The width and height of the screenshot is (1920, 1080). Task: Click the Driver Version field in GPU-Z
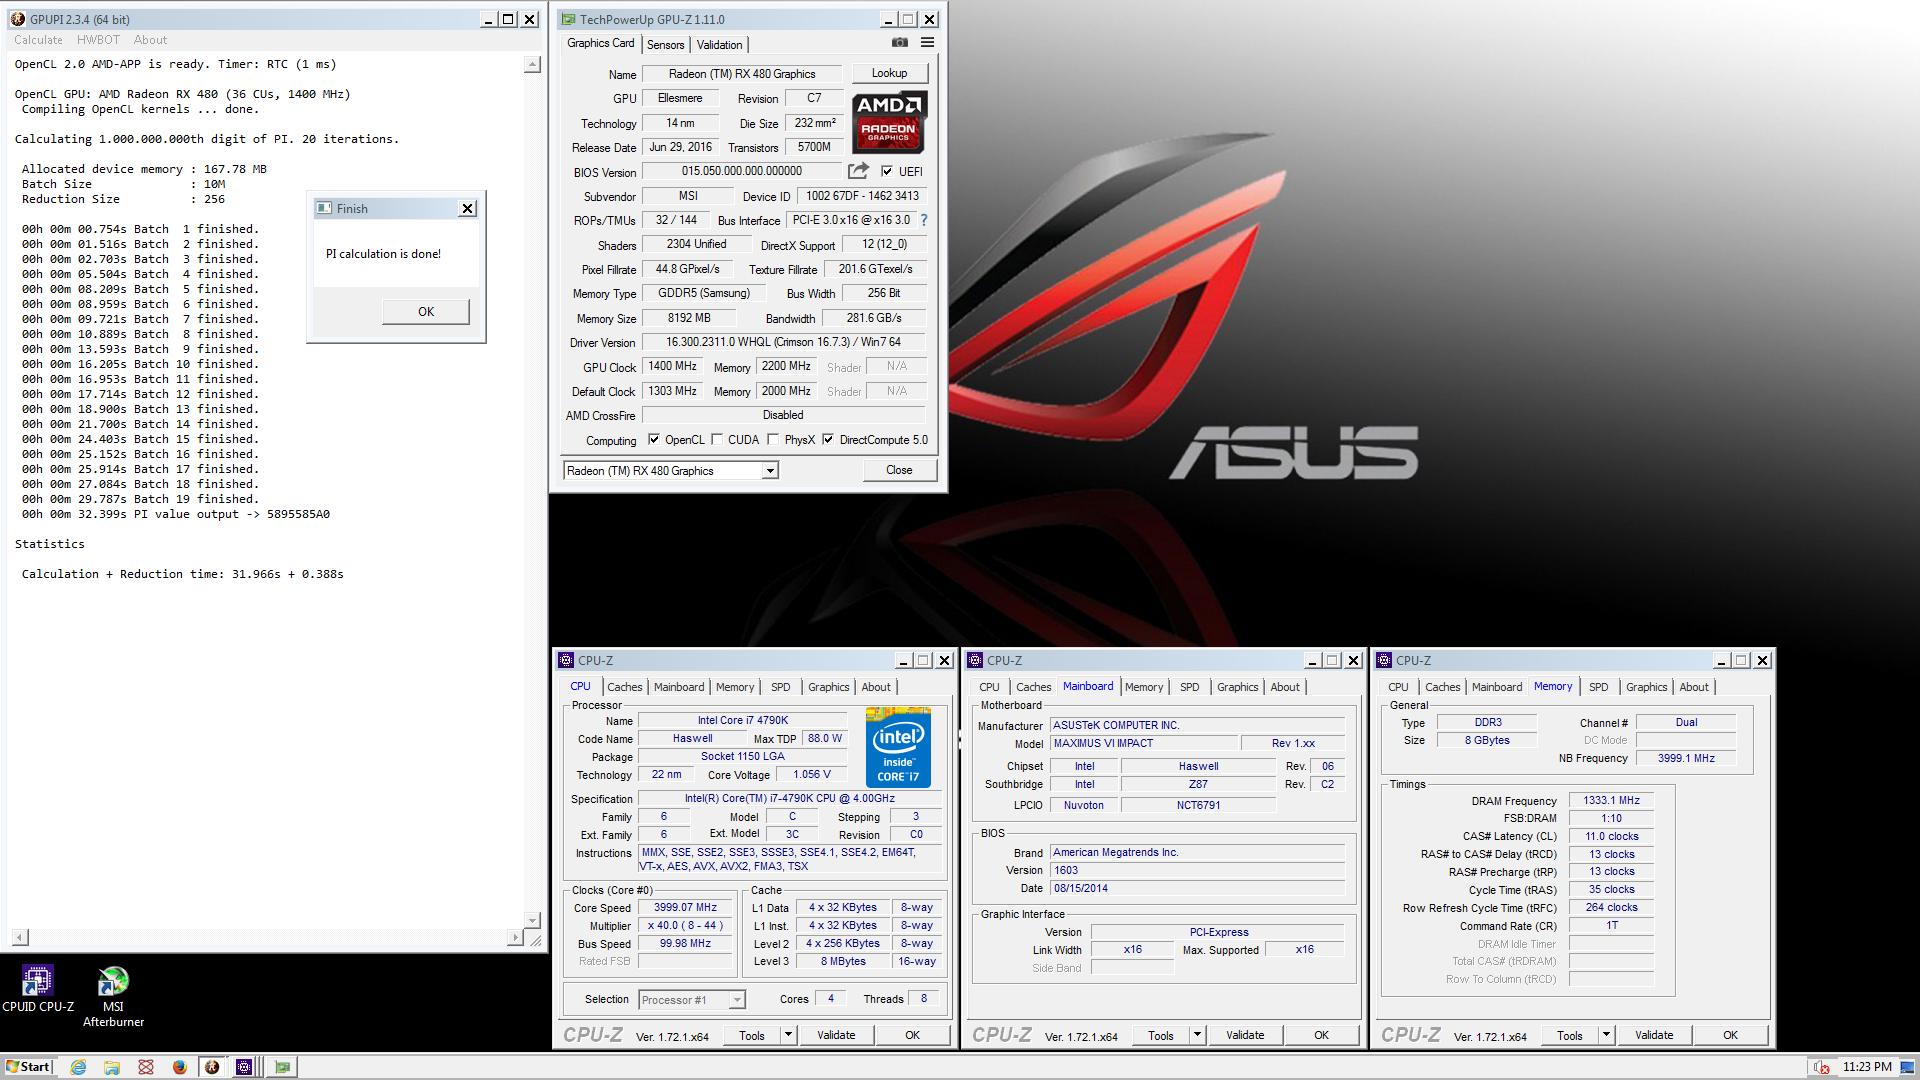point(784,342)
